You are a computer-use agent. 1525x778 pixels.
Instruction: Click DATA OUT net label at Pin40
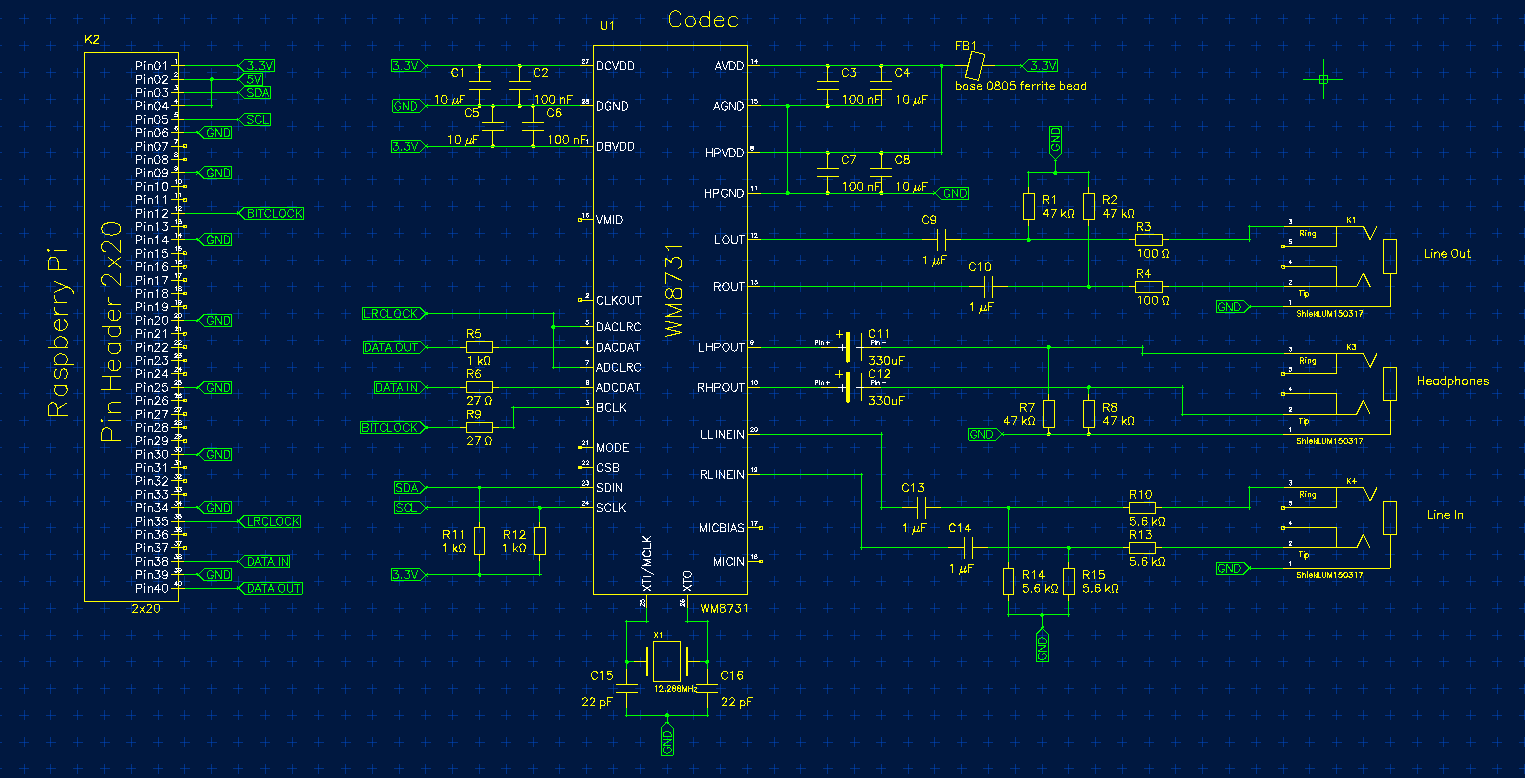click(270, 589)
